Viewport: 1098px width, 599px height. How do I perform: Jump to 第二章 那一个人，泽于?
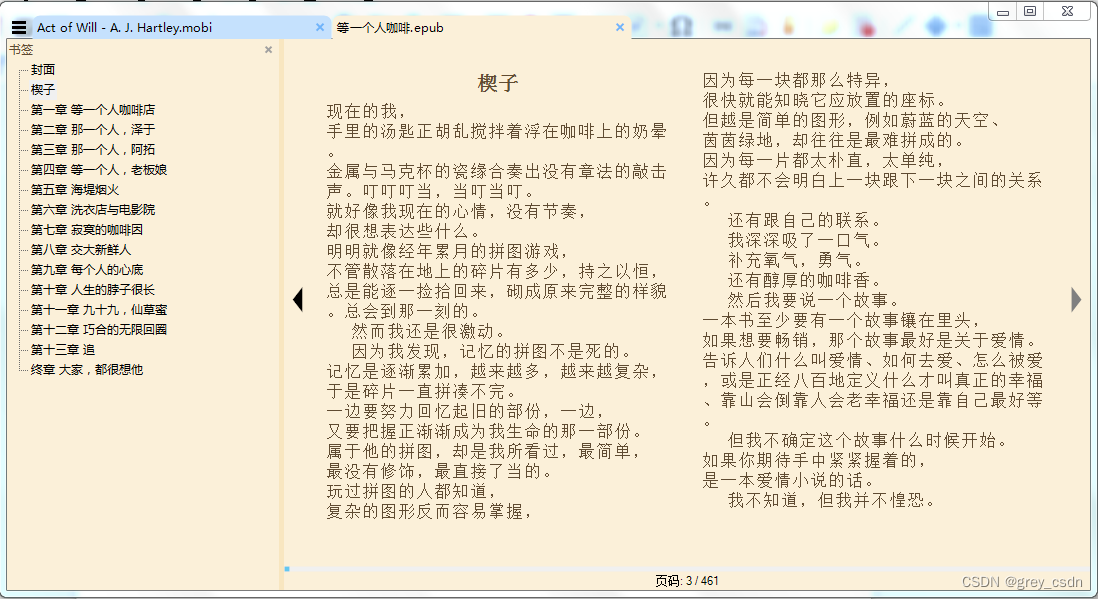coord(92,130)
